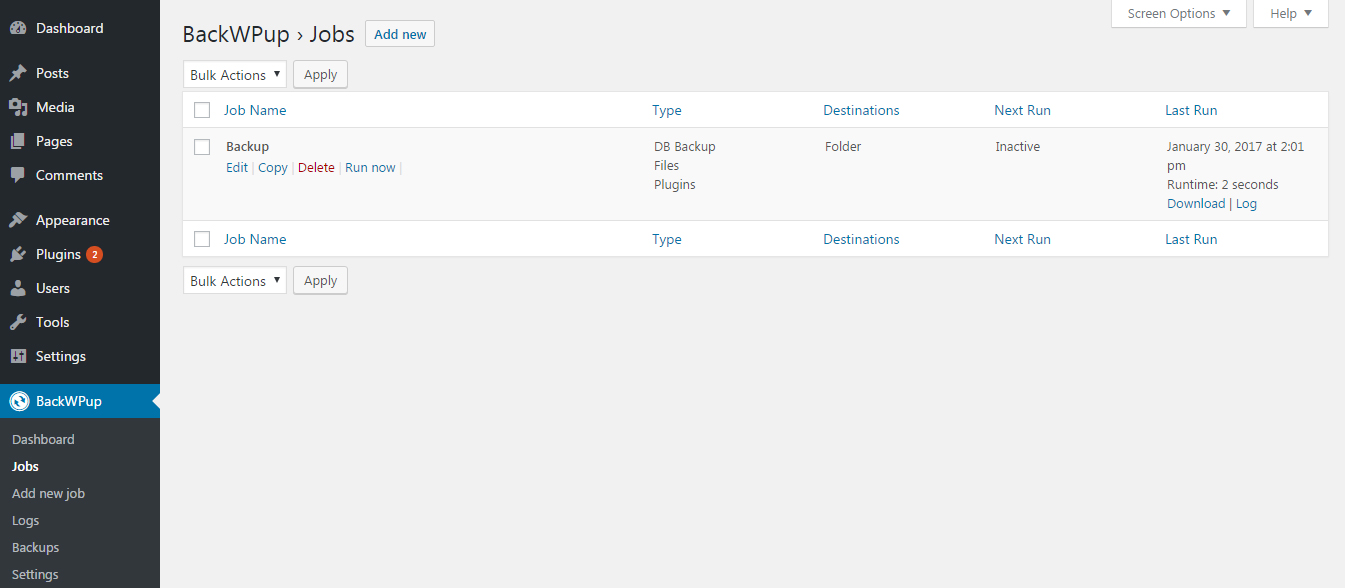Viewport: 1345px width, 588px height.
Task: Click Run now for Backup job
Action: 370,168
